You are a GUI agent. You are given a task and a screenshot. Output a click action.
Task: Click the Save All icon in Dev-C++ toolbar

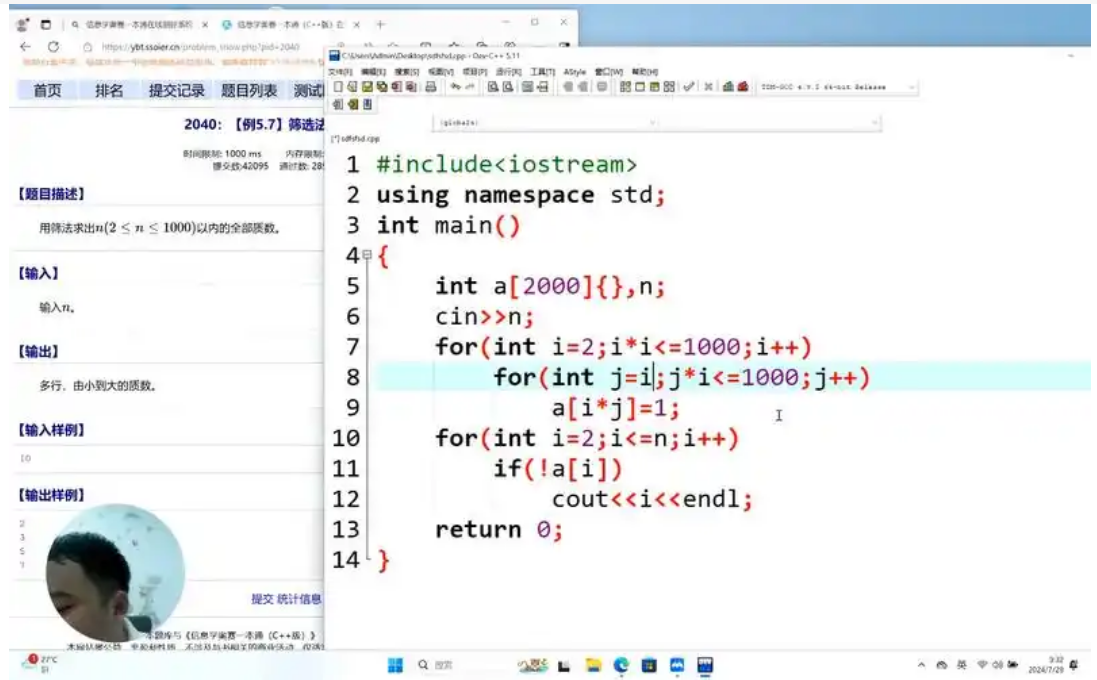tap(382, 87)
